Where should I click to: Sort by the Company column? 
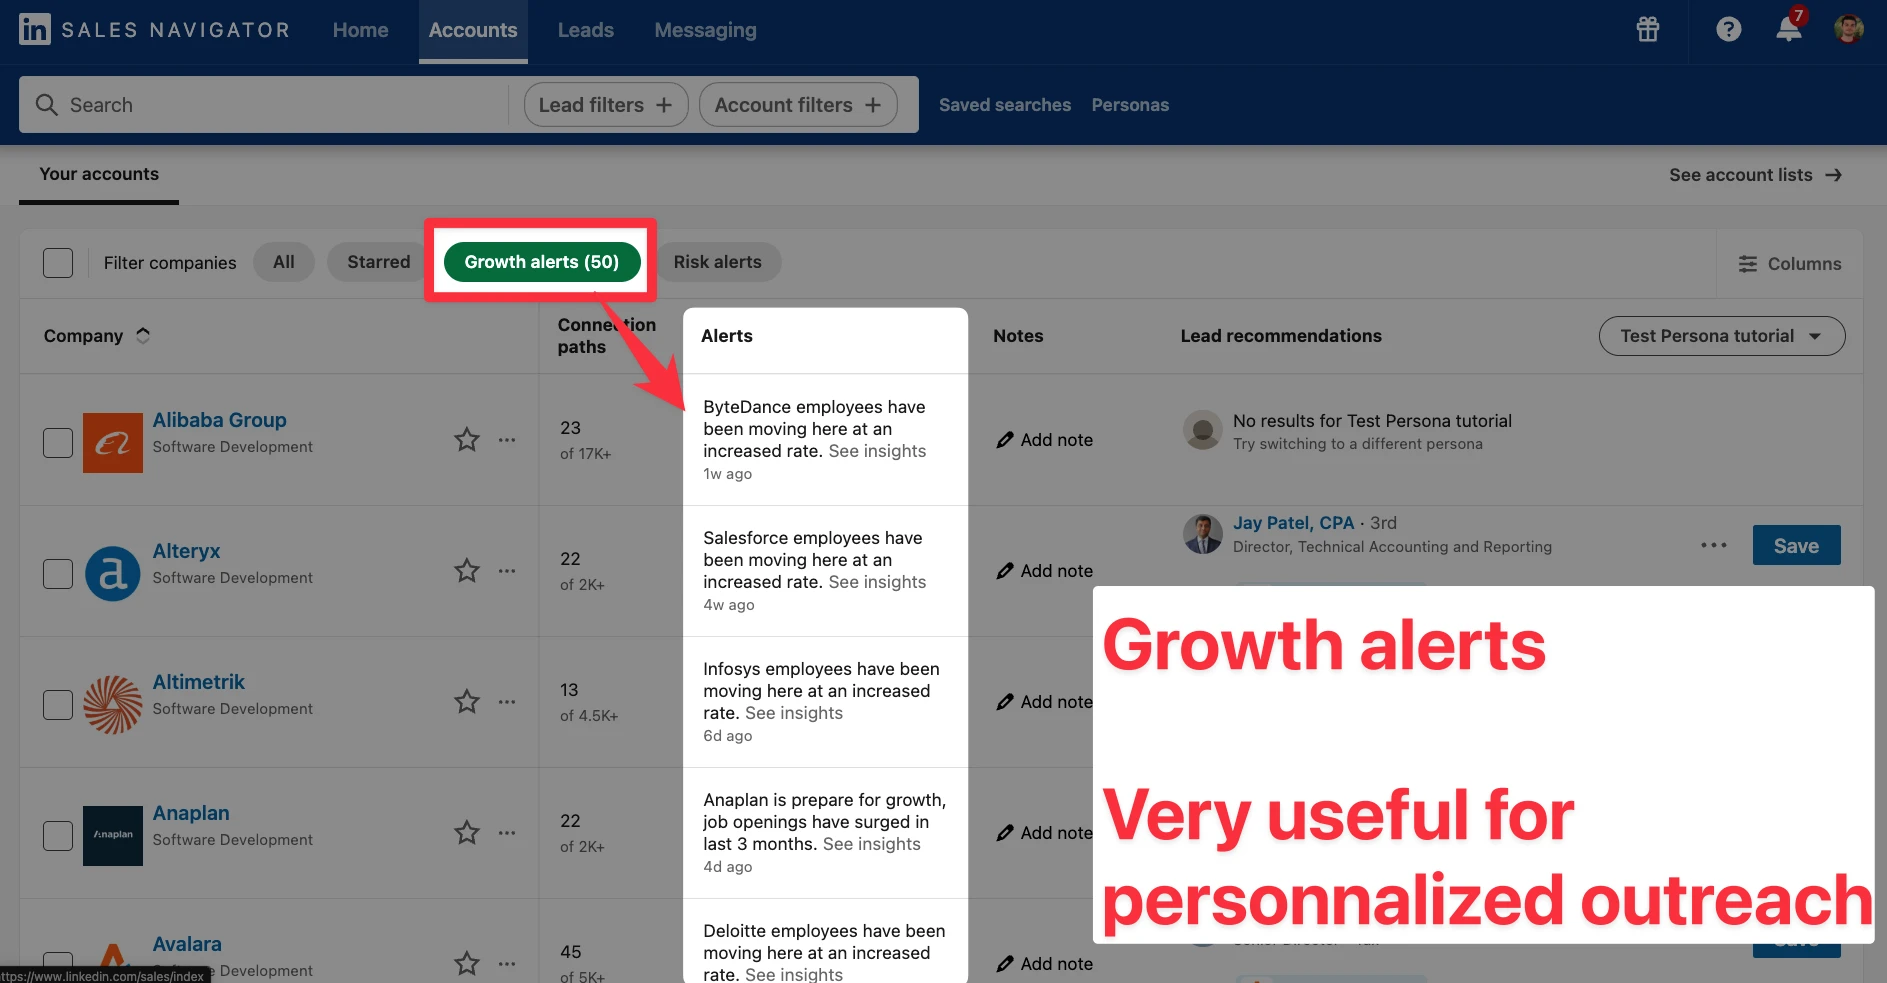click(x=96, y=336)
